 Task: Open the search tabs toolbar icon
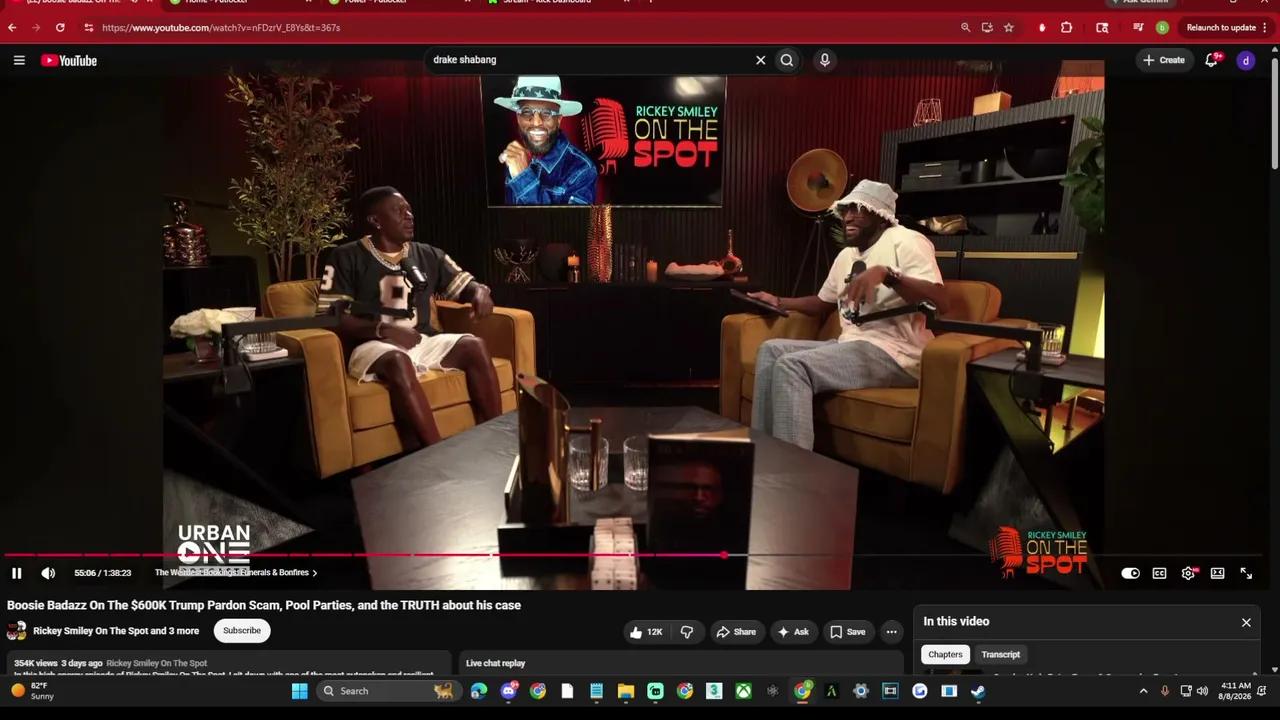pyautogui.click(x=1102, y=28)
